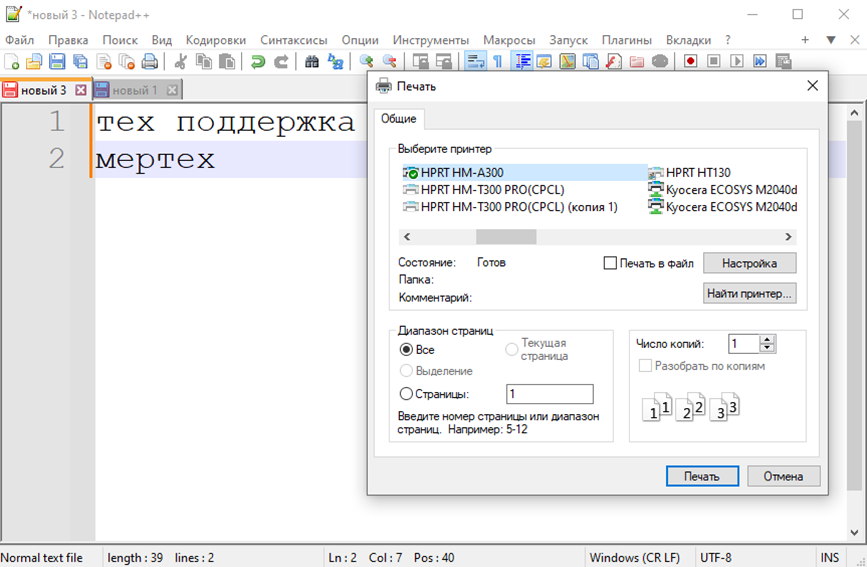
Task: Click the user defined language icon
Action: (x=544, y=61)
